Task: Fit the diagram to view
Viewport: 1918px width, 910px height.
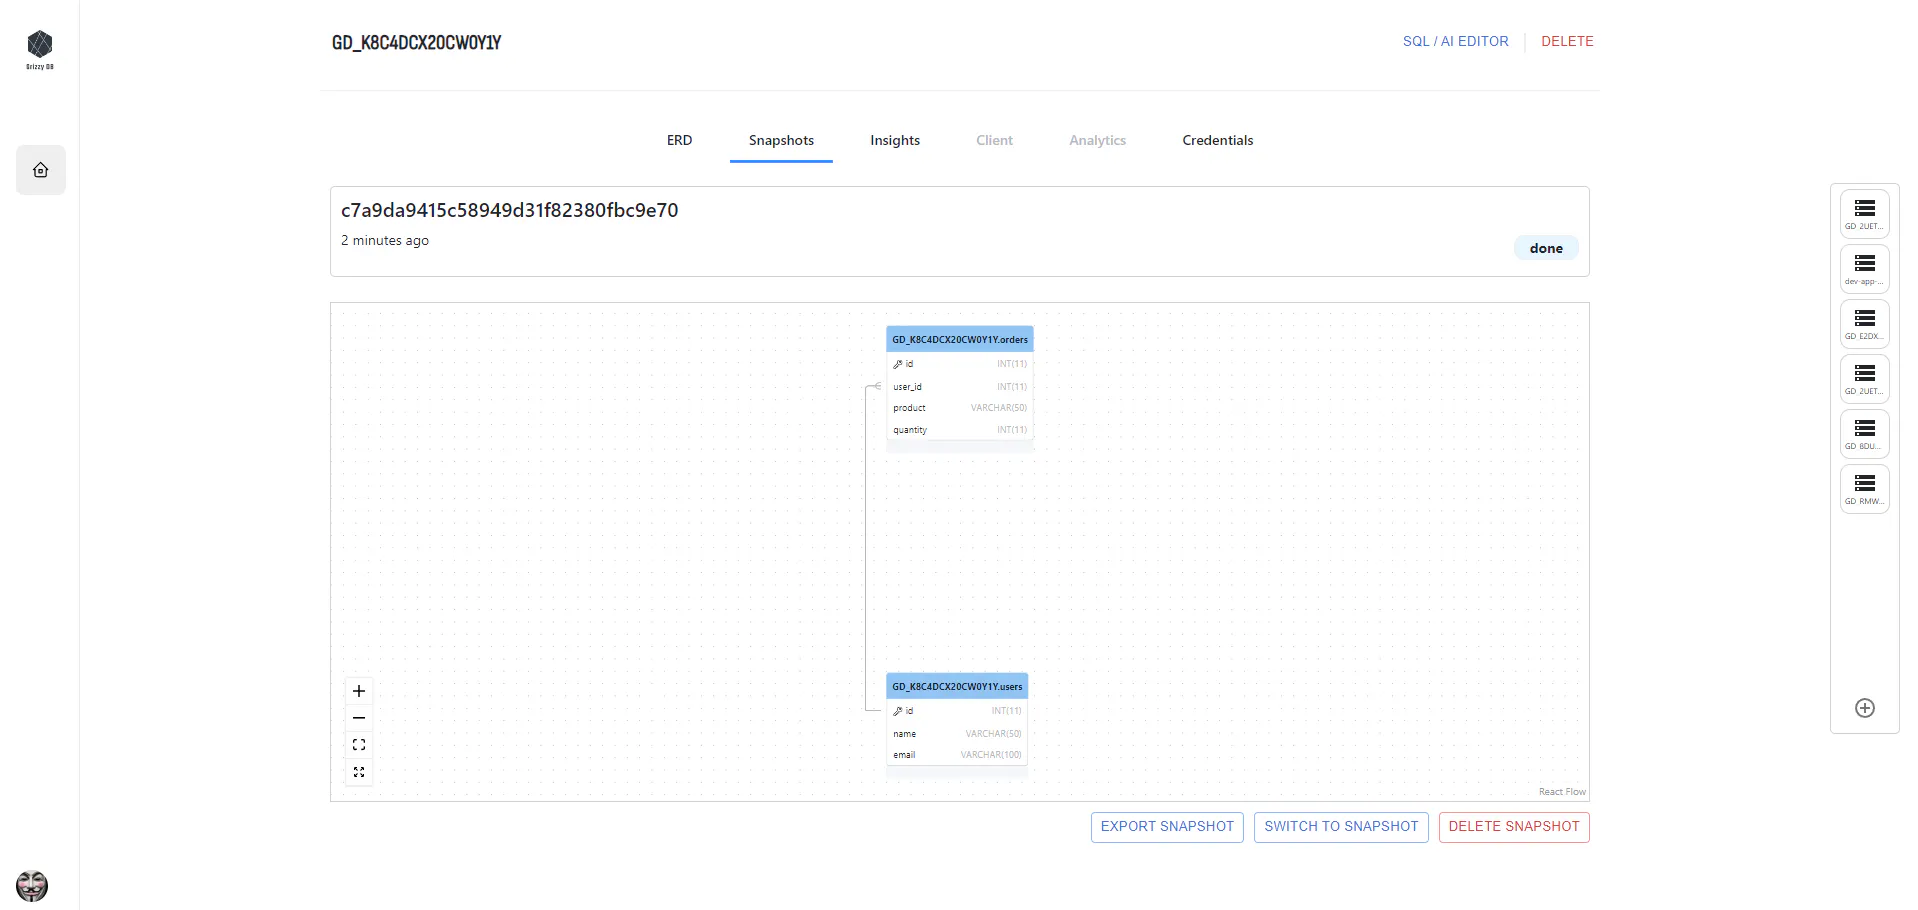Action: click(359, 745)
